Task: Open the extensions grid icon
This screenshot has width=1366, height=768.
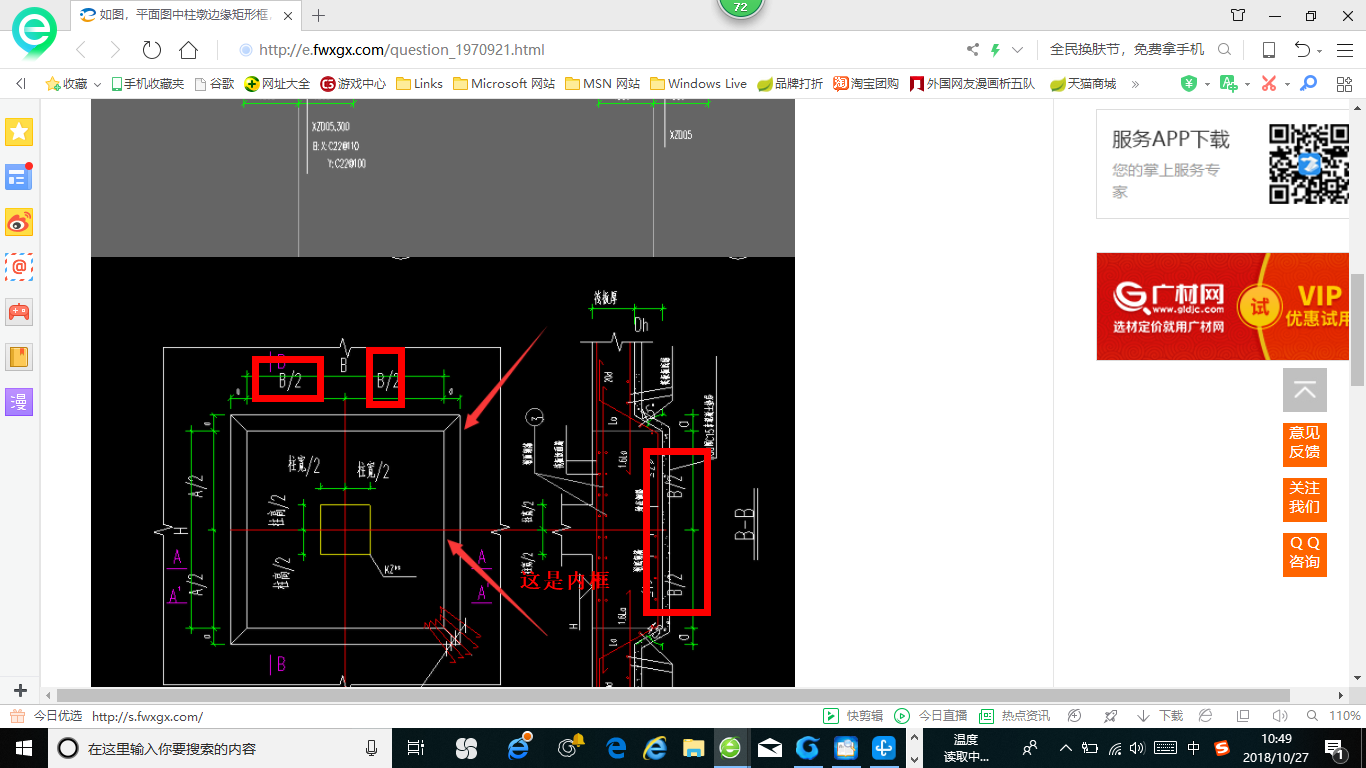Action: click(x=1344, y=84)
